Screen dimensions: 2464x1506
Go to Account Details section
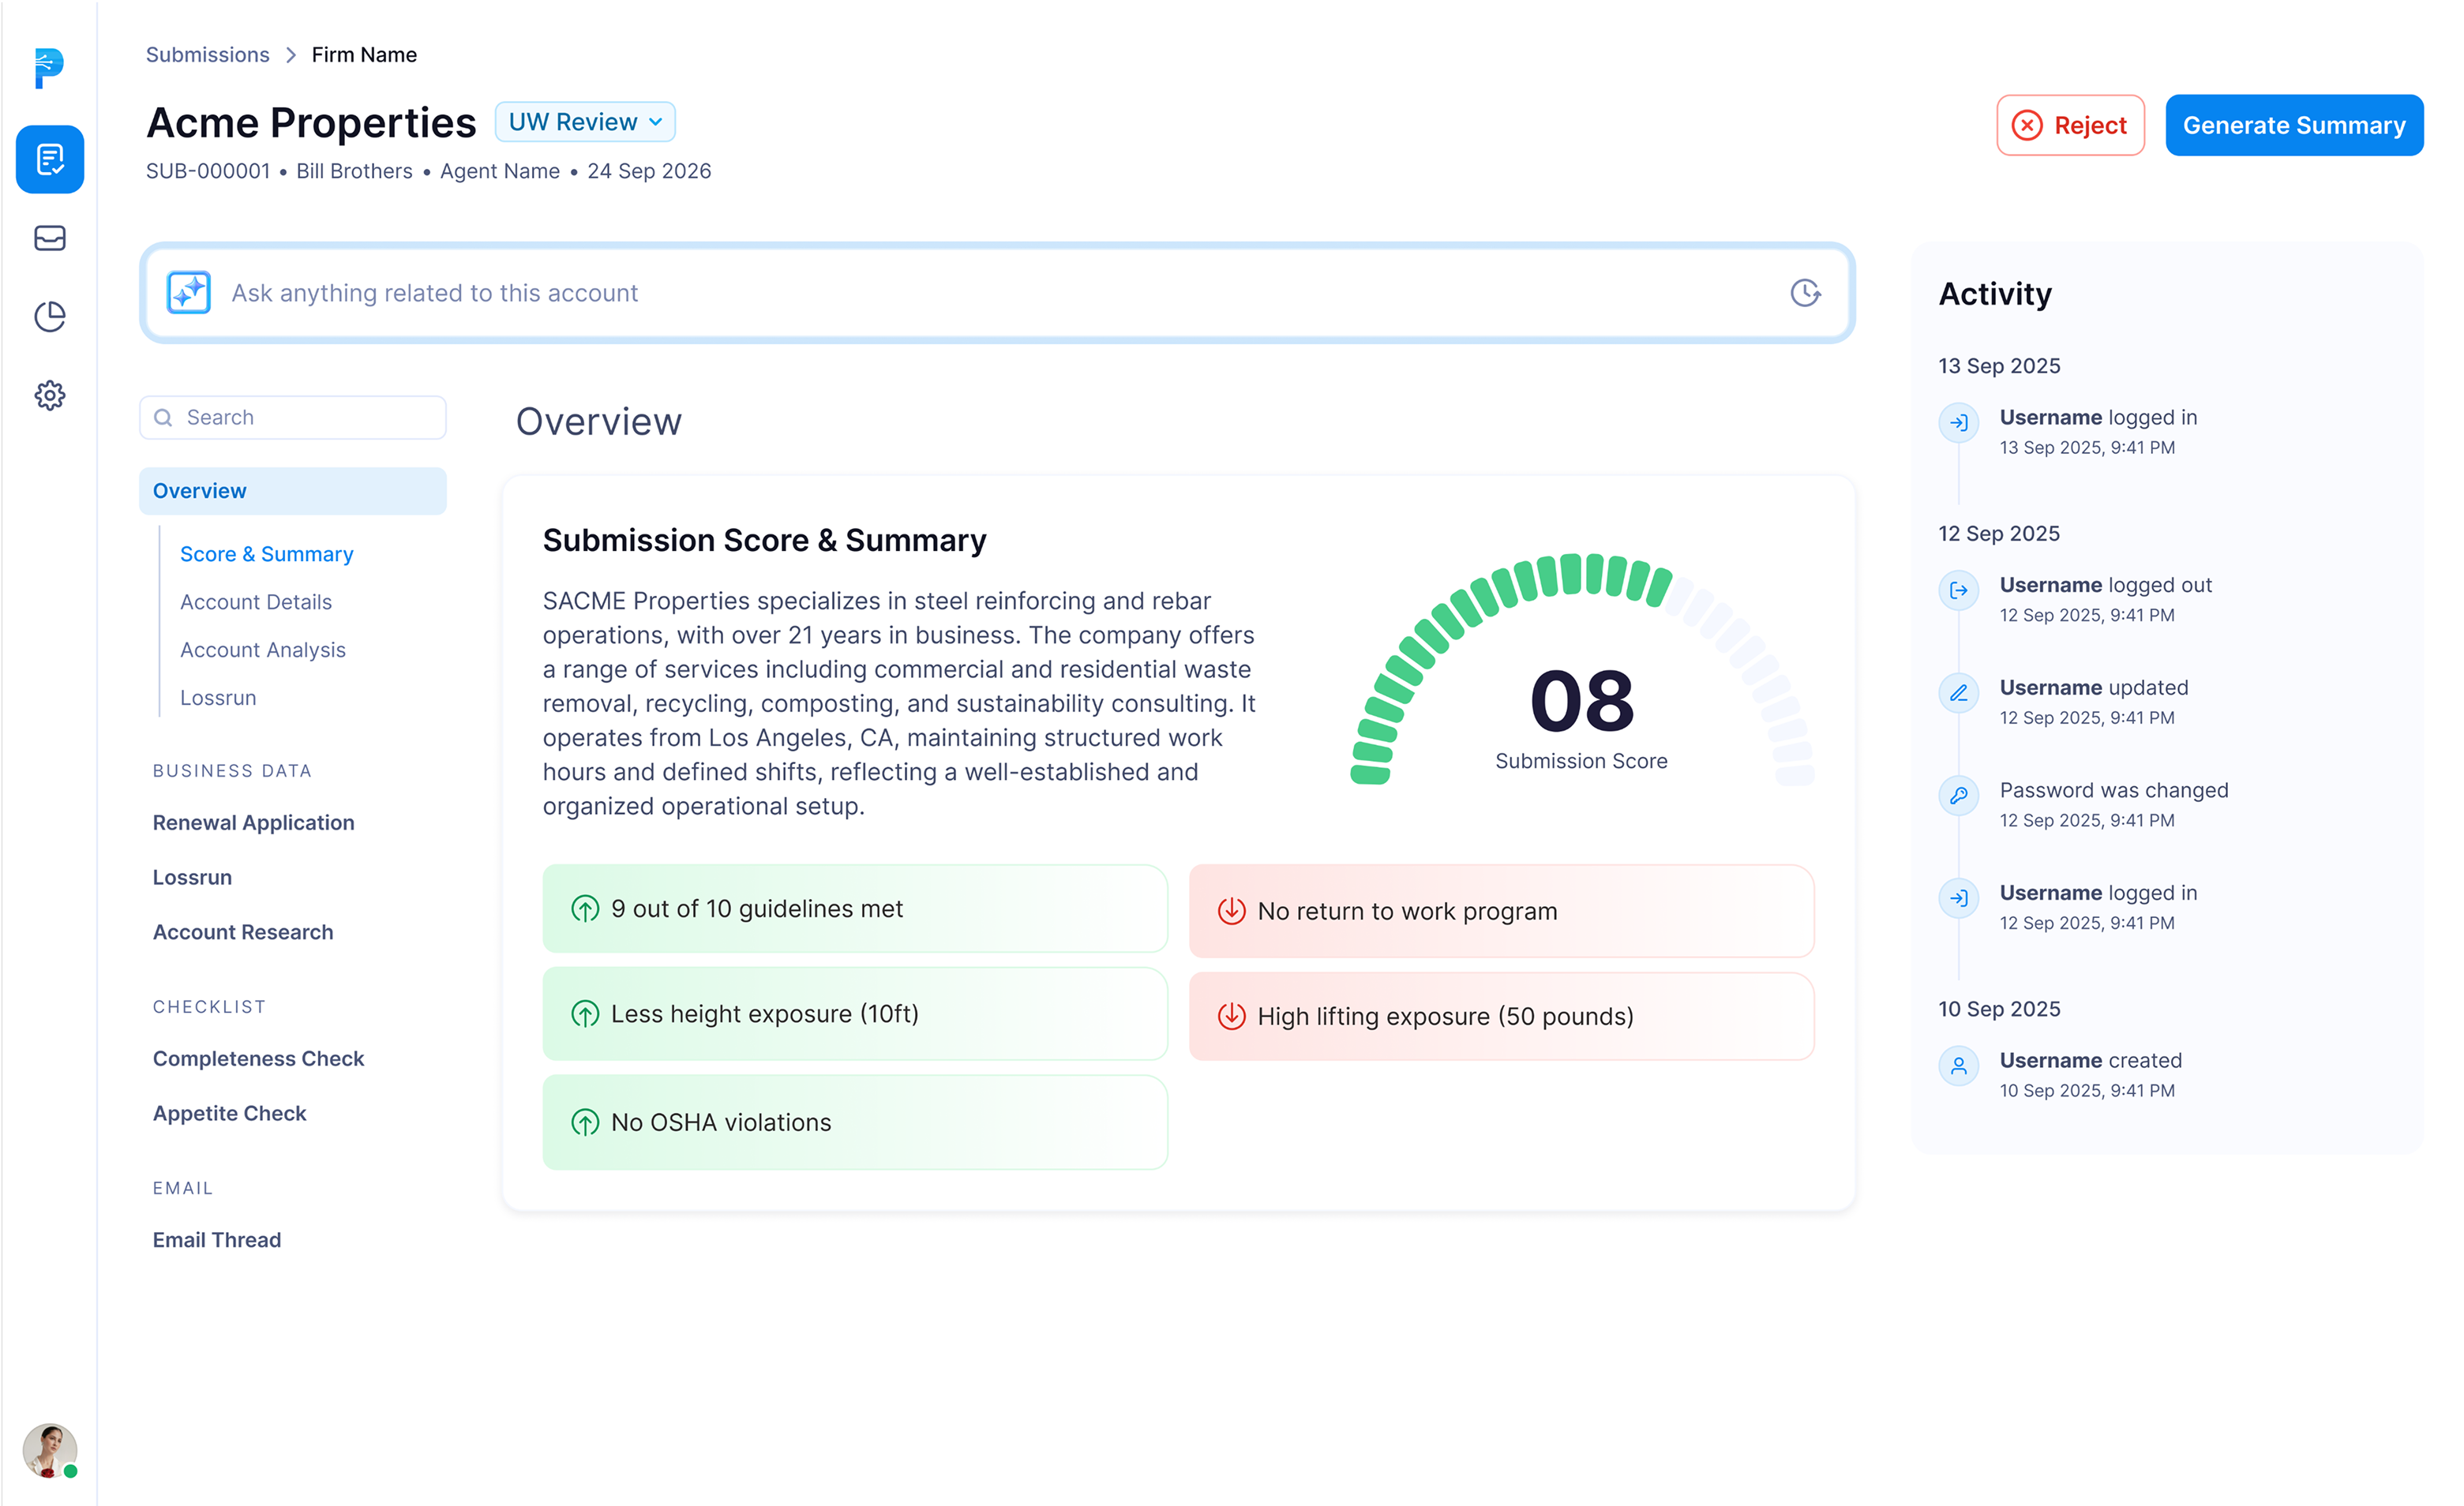[256, 602]
